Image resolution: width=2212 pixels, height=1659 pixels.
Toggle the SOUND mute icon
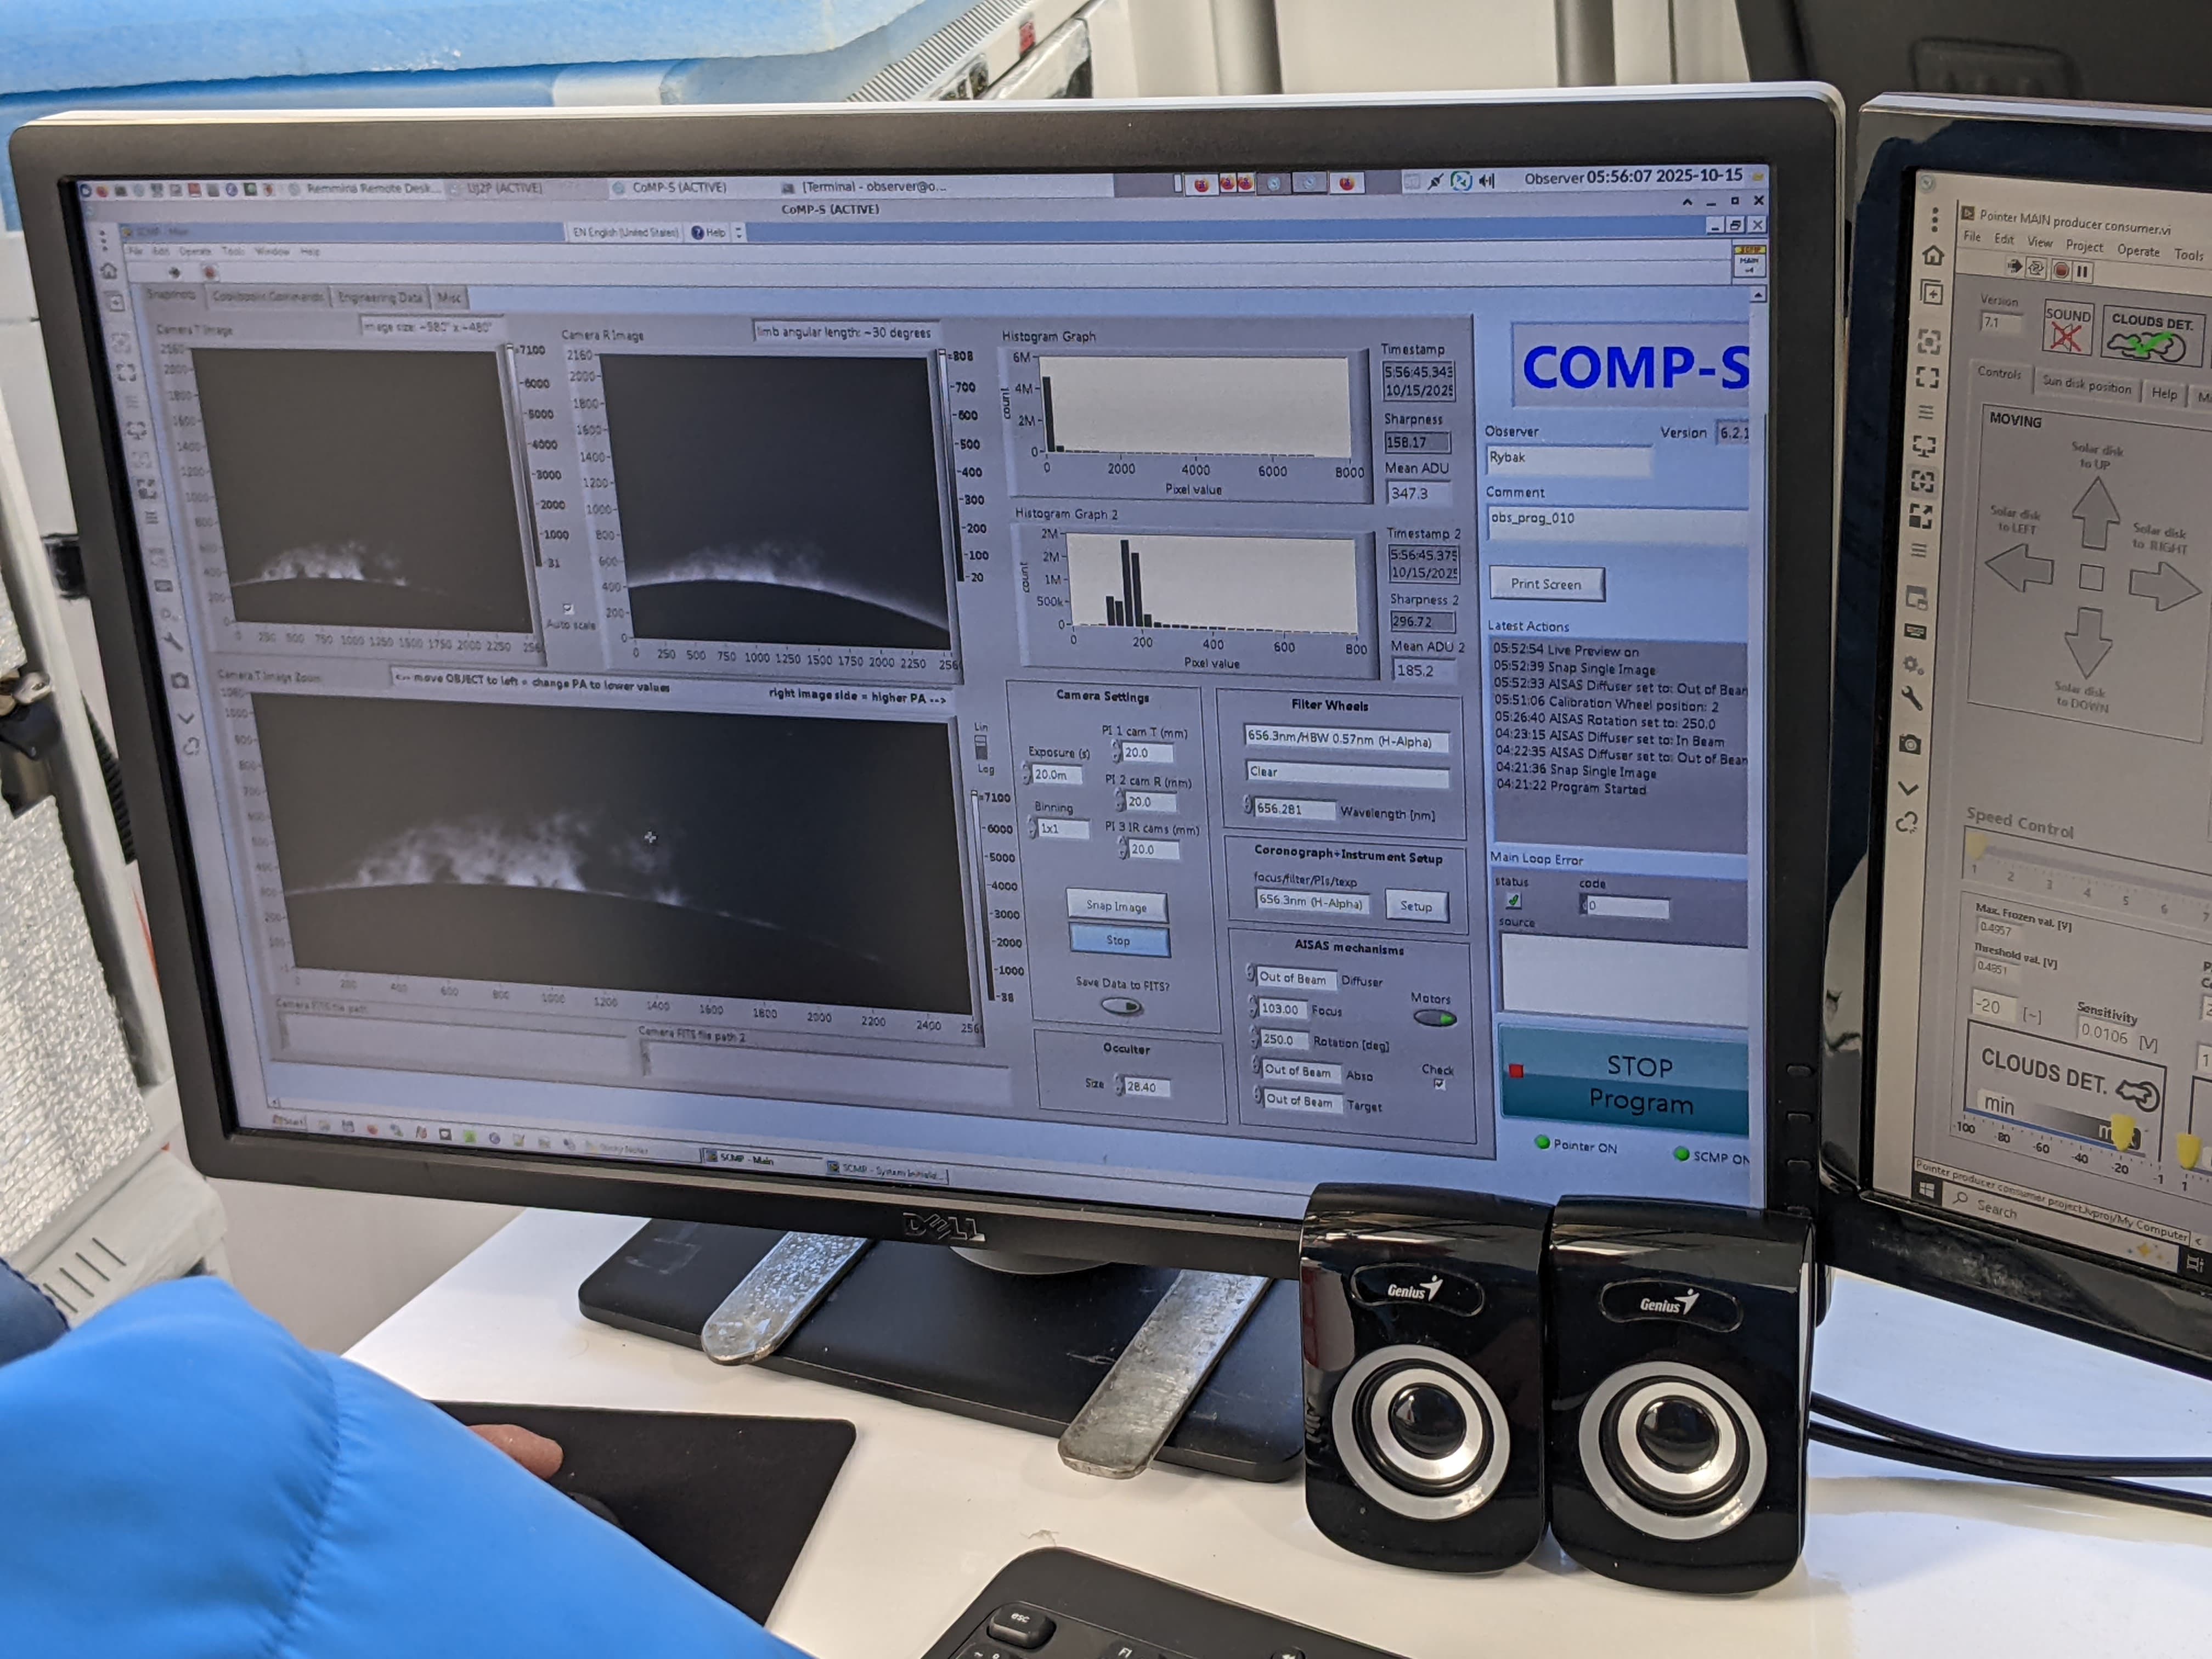tap(2066, 337)
